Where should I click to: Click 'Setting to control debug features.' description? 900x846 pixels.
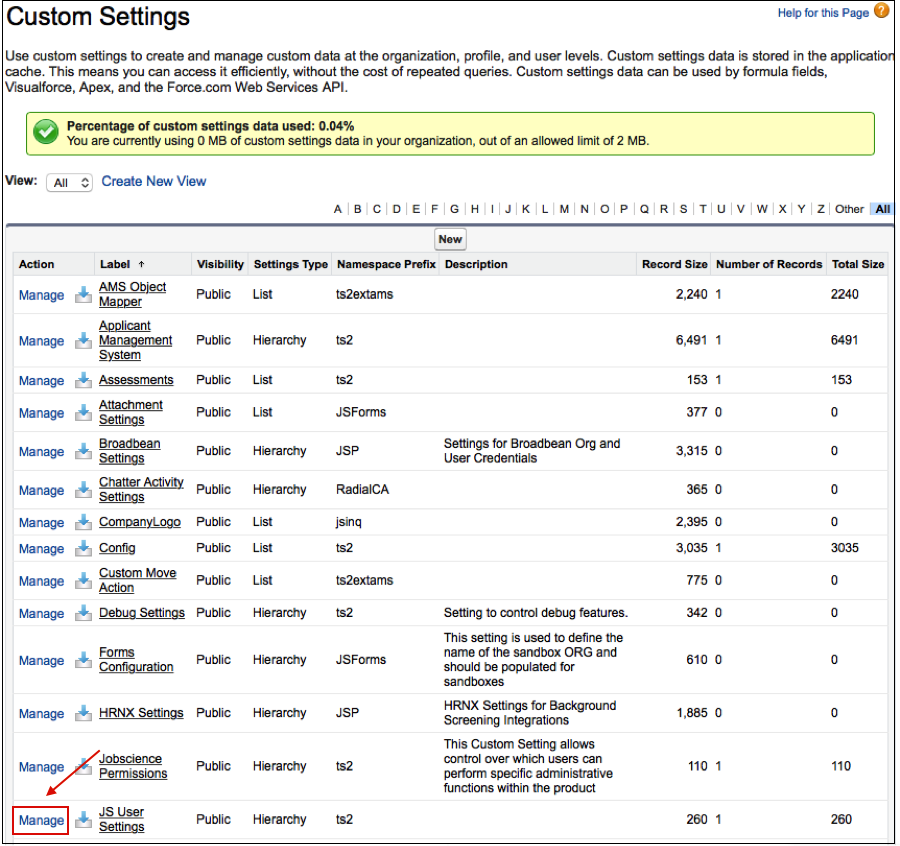coord(536,613)
